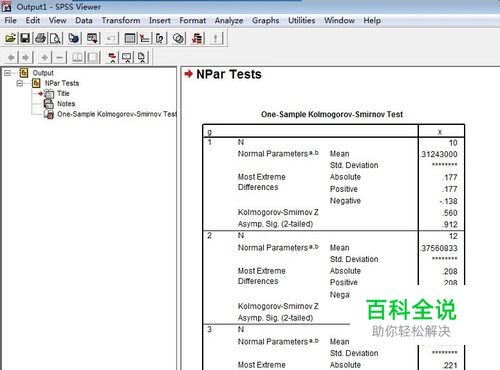Open the View menu
Viewport: 500px width, 370px height.
pyautogui.click(x=57, y=20)
